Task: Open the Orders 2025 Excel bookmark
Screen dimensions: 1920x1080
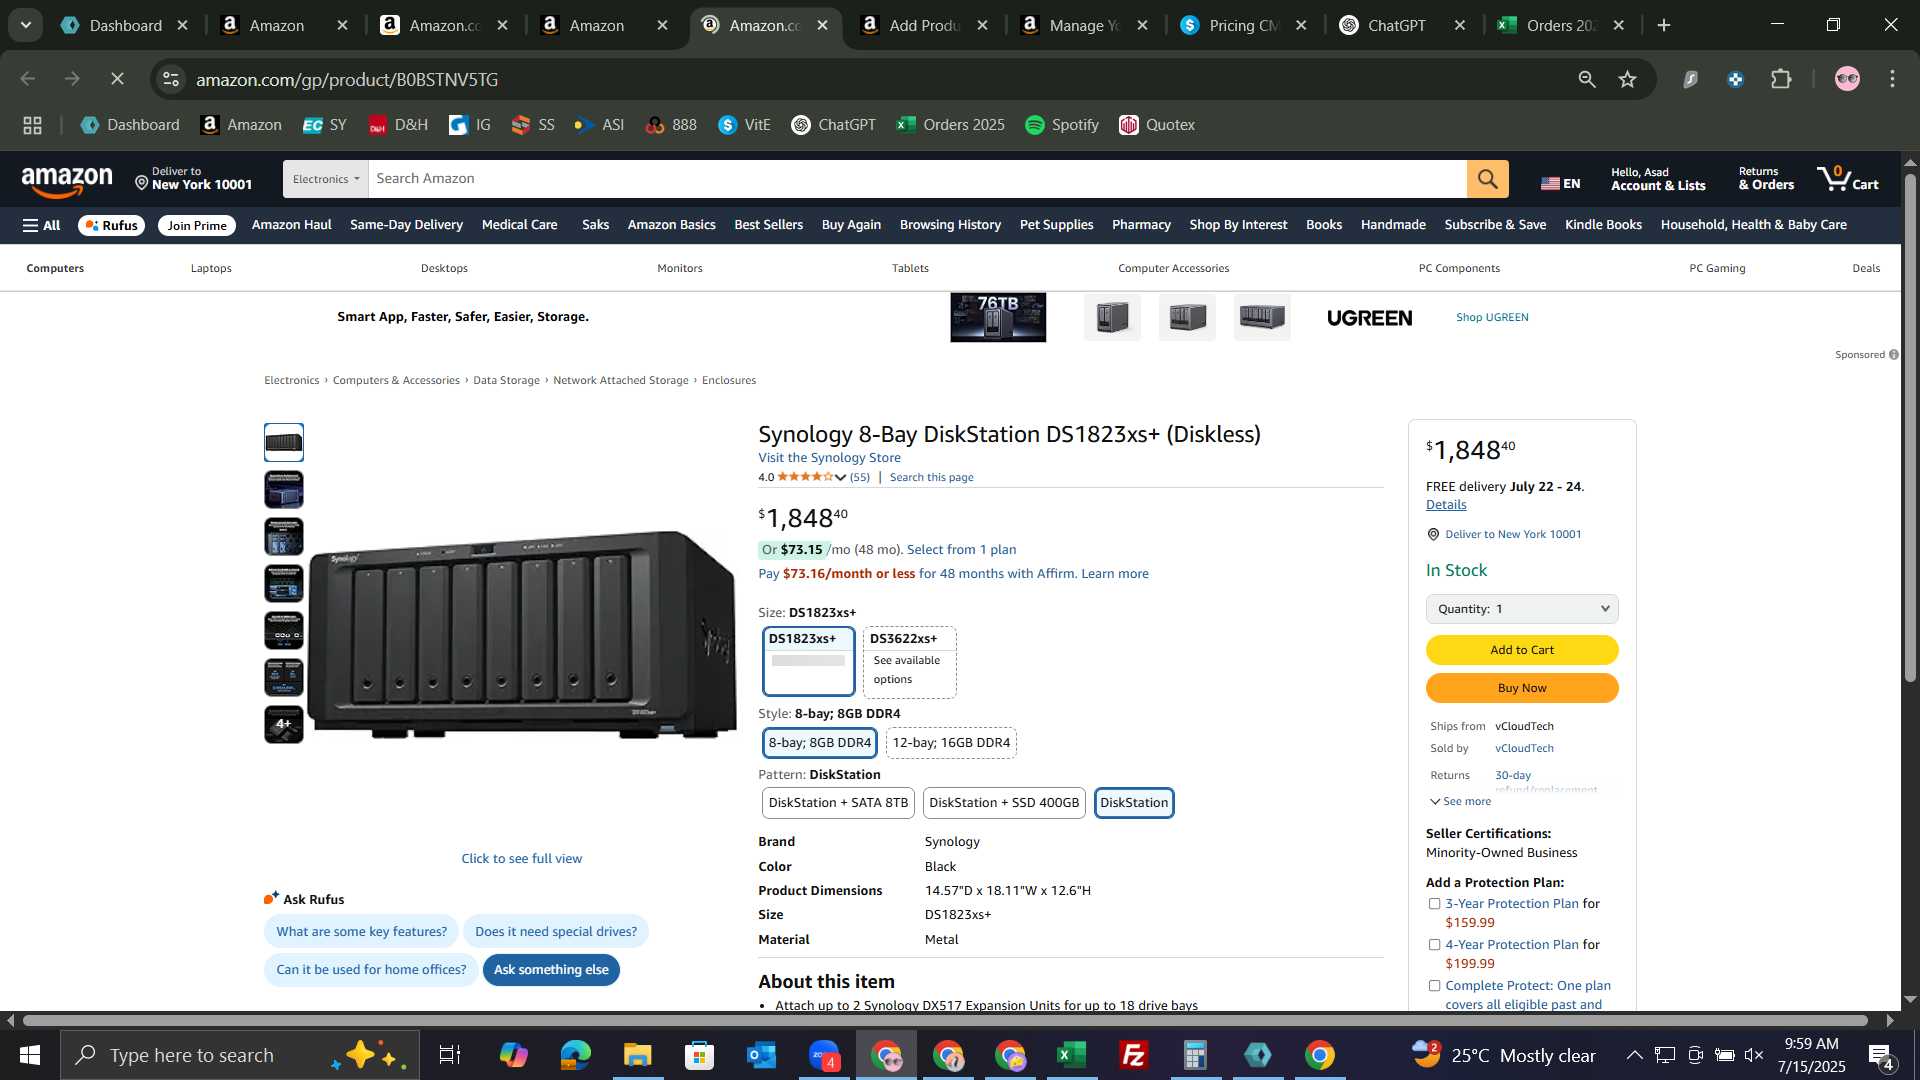Action: pyautogui.click(x=951, y=125)
